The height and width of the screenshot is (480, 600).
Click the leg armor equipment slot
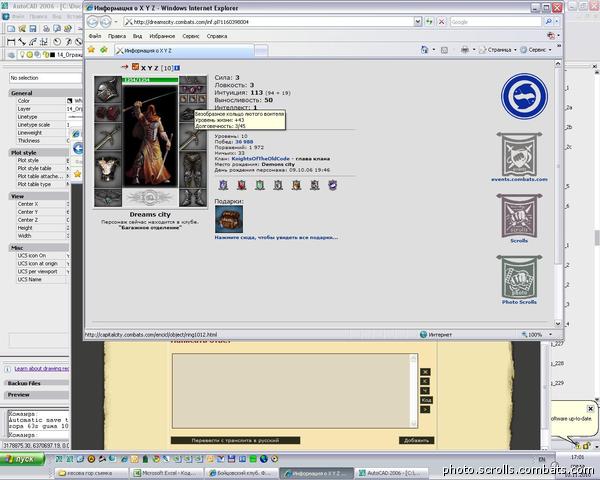[193, 170]
